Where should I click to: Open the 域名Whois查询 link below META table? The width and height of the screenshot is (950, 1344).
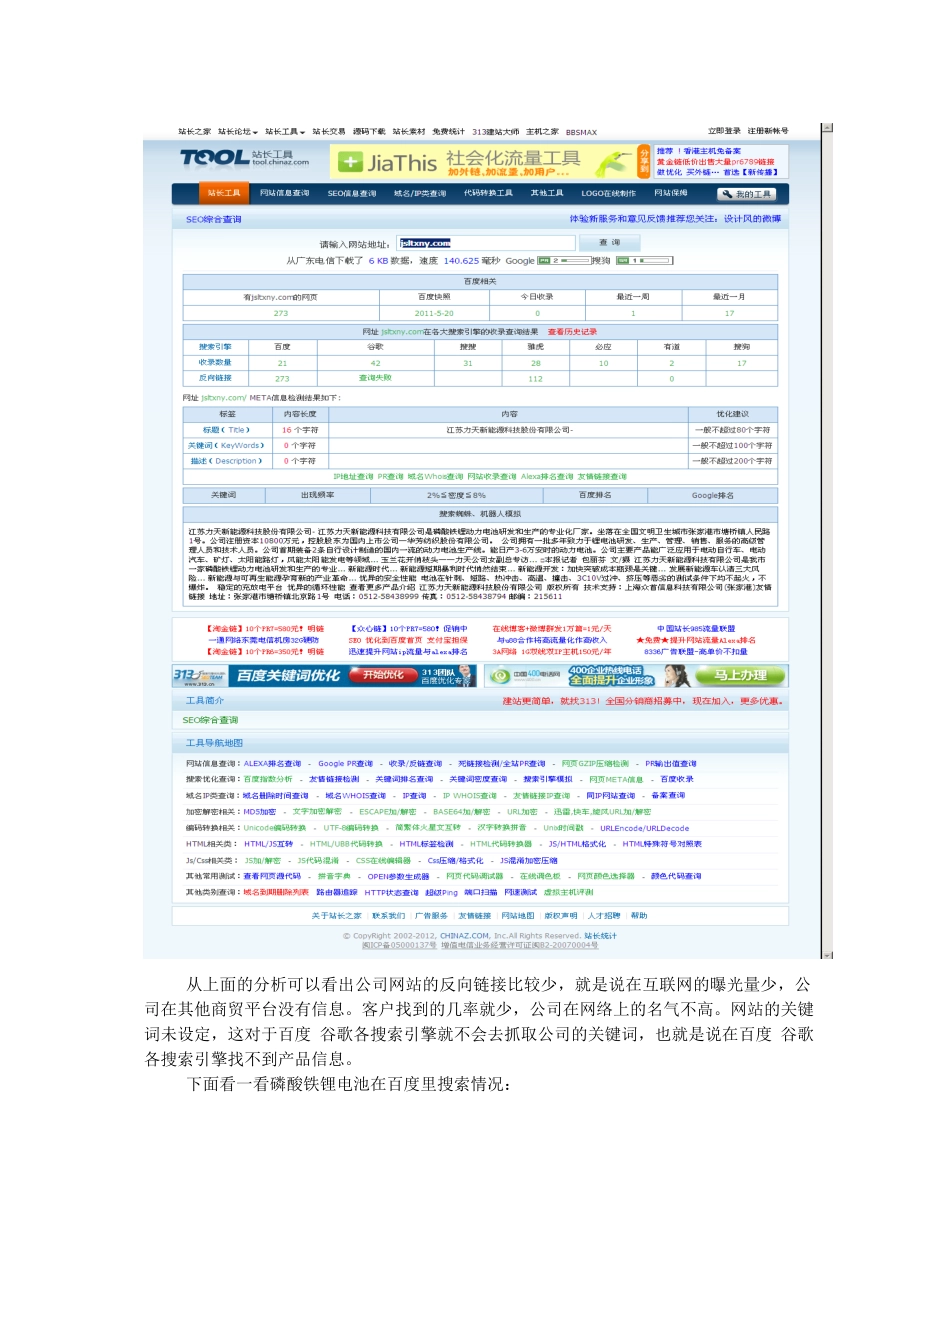(x=436, y=477)
